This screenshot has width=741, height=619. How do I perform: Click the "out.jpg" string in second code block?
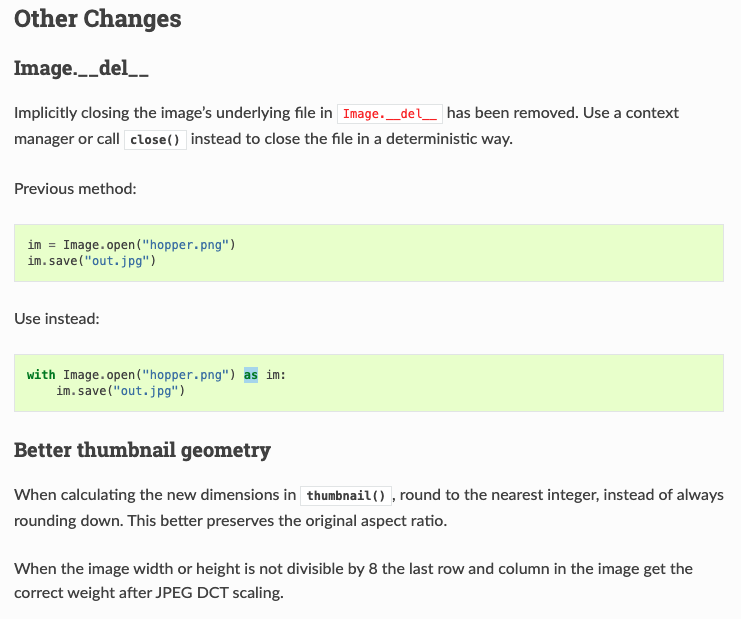(x=146, y=391)
